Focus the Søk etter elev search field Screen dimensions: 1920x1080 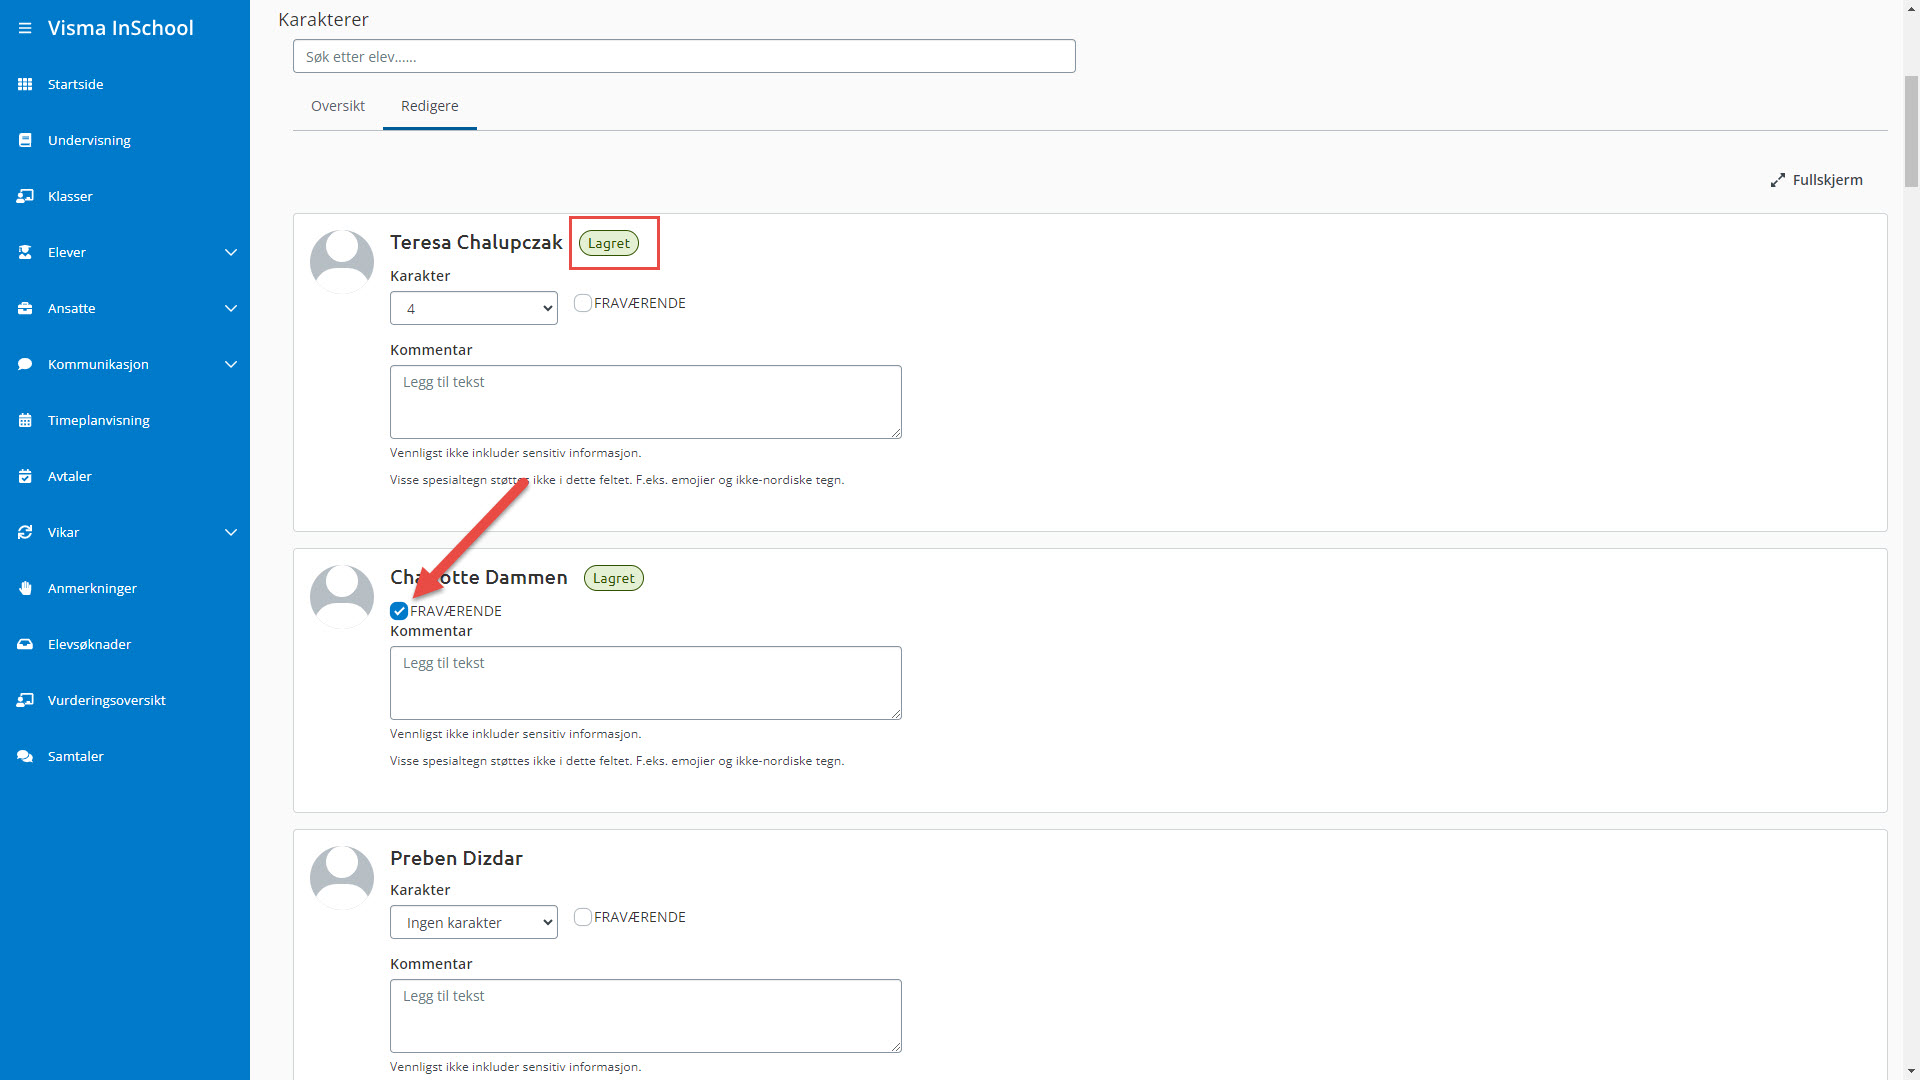click(684, 56)
